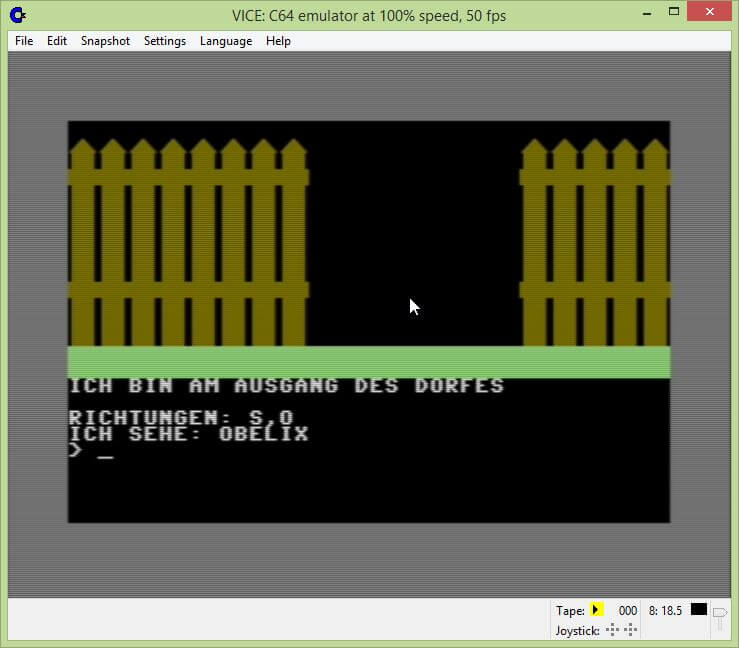
Task: Open the Settings menu
Action: (164, 41)
